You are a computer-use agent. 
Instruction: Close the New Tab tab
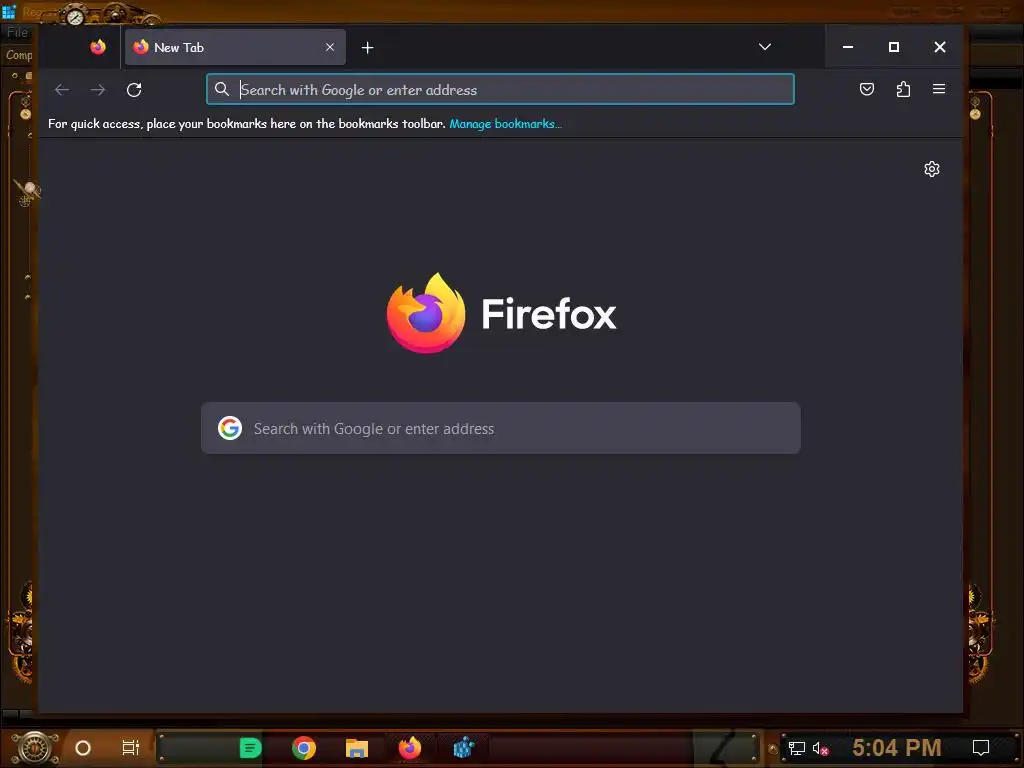point(330,47)
